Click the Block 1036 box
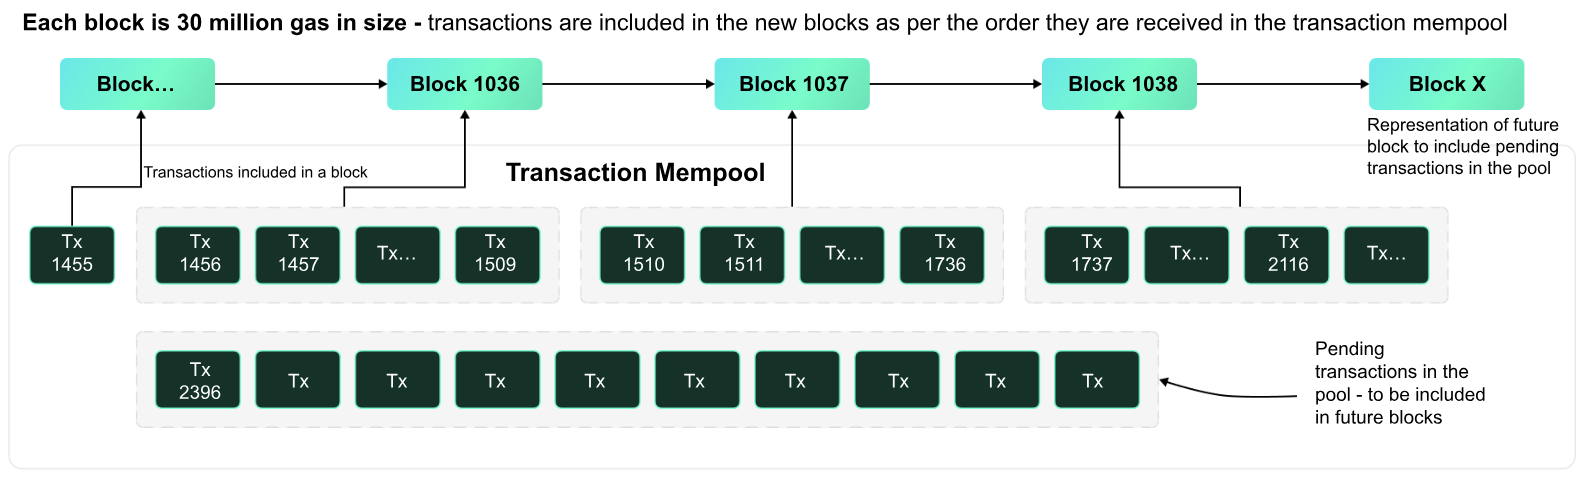This screenshot has height=478, width=1586. [464, 84]
